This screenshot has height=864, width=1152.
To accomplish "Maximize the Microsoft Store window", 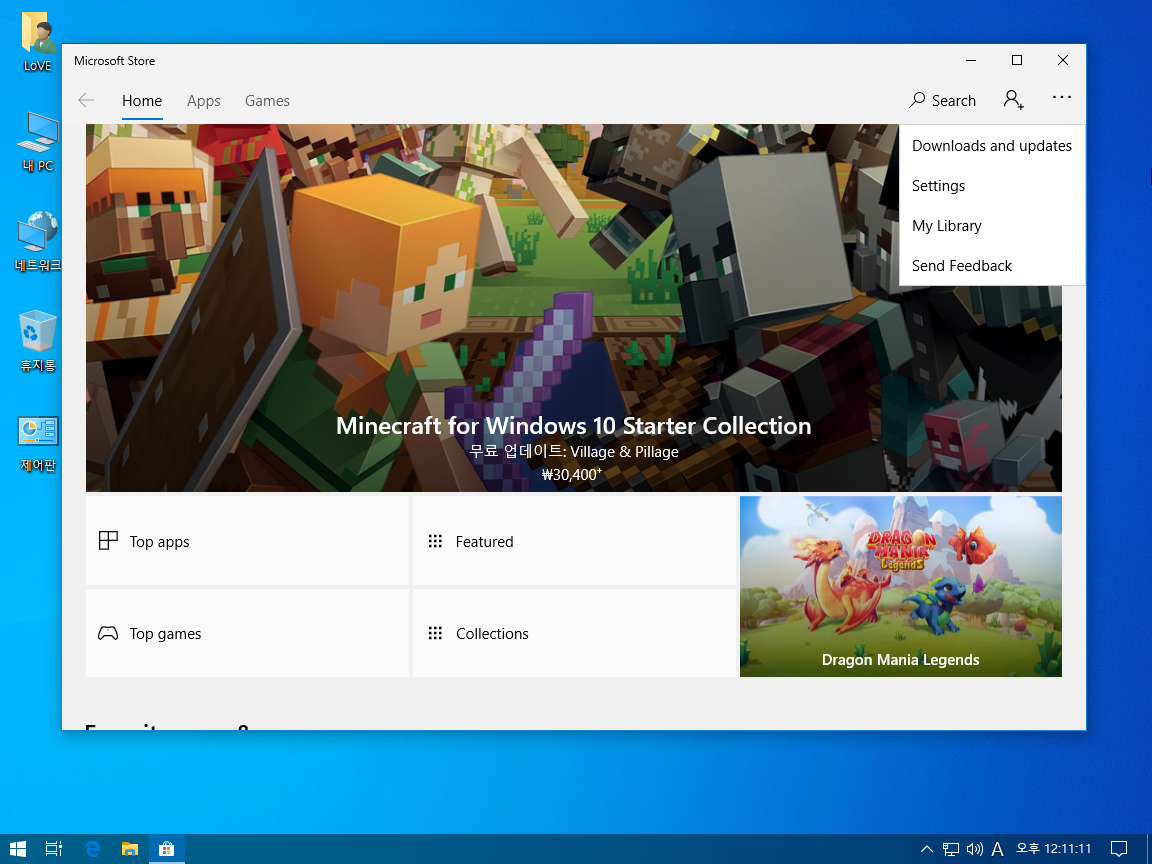I will coord(1017,60).
